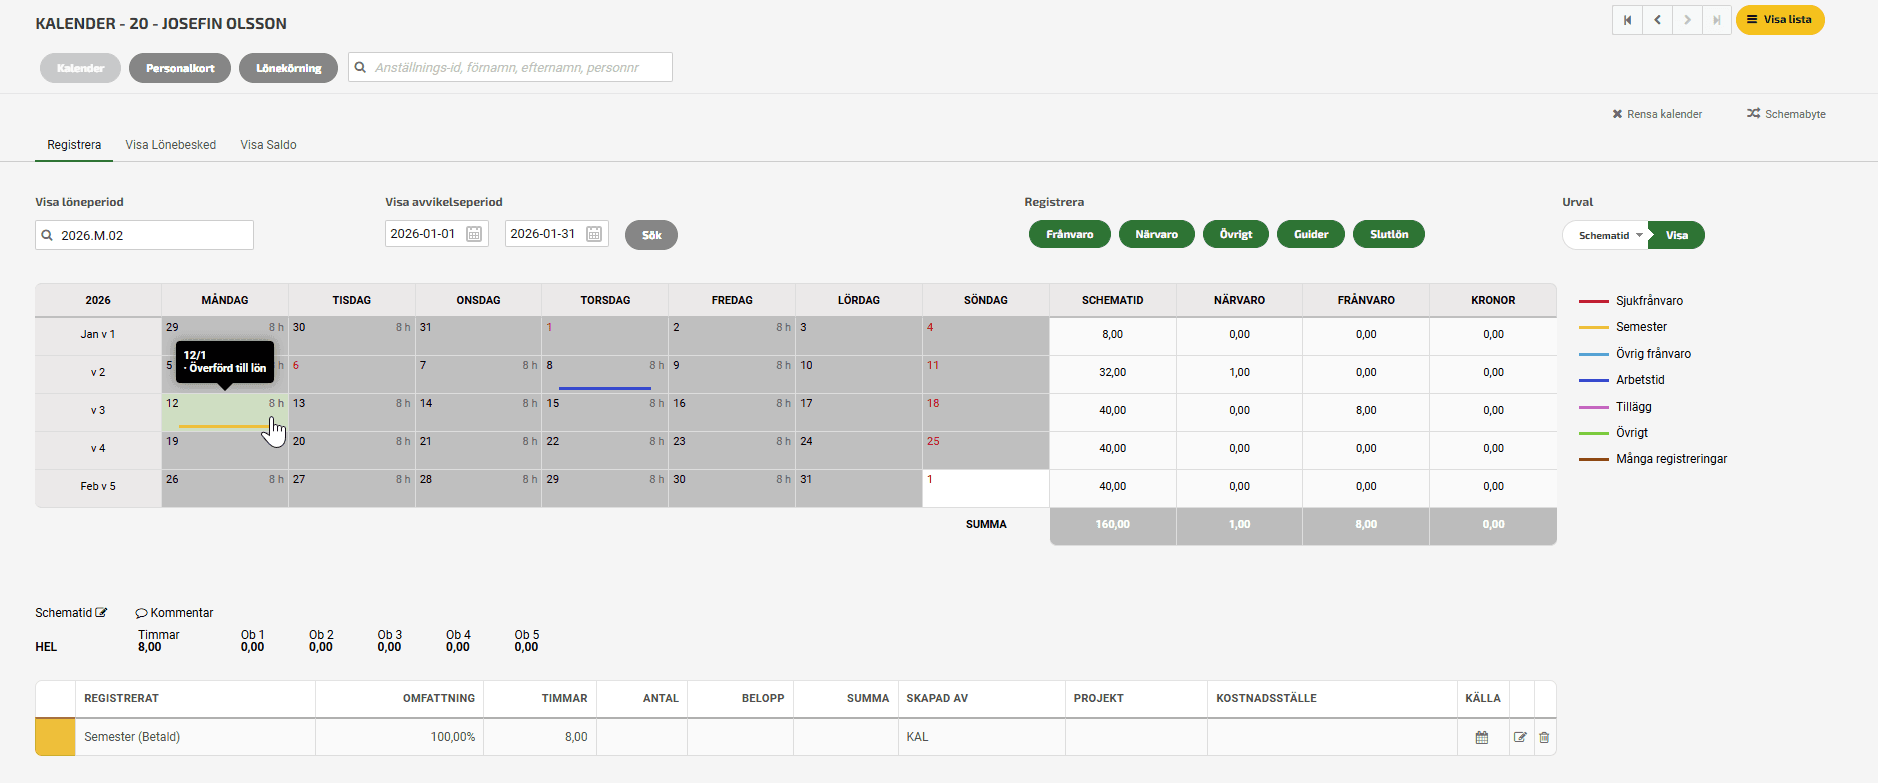Open the Personalkort view
Screen dimensions: 1878x783
(180, 68)
